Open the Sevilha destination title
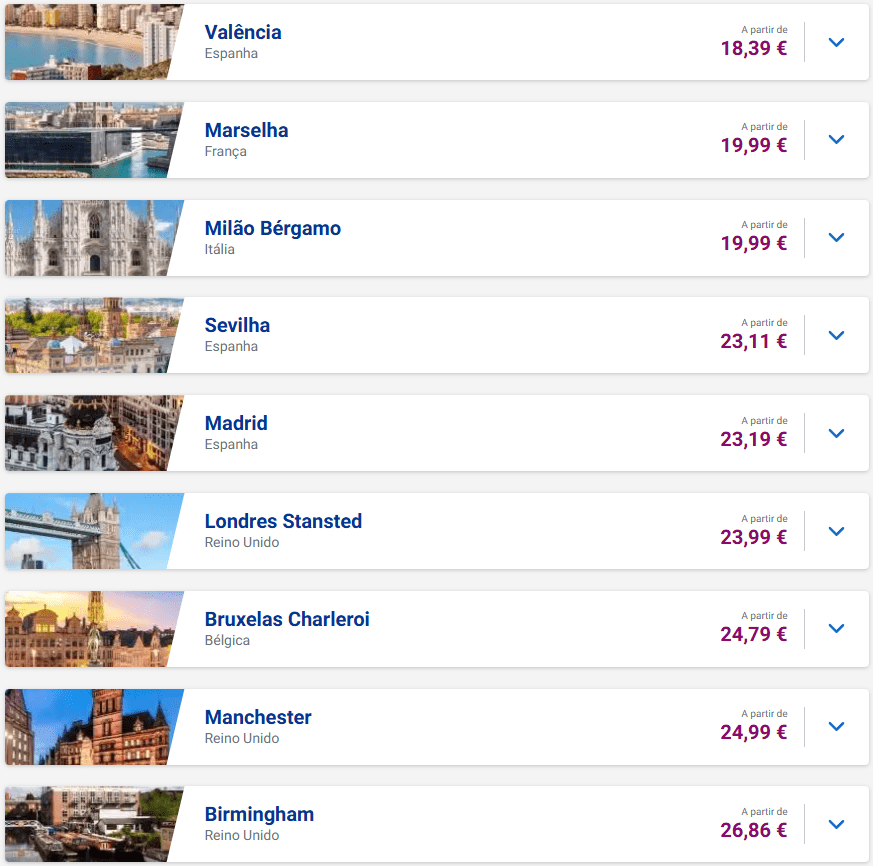 237,325
